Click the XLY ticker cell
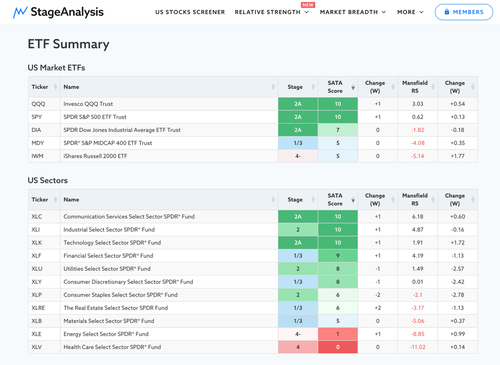The height and width of the screenshot is (365, 500). (x=44, y=282)
